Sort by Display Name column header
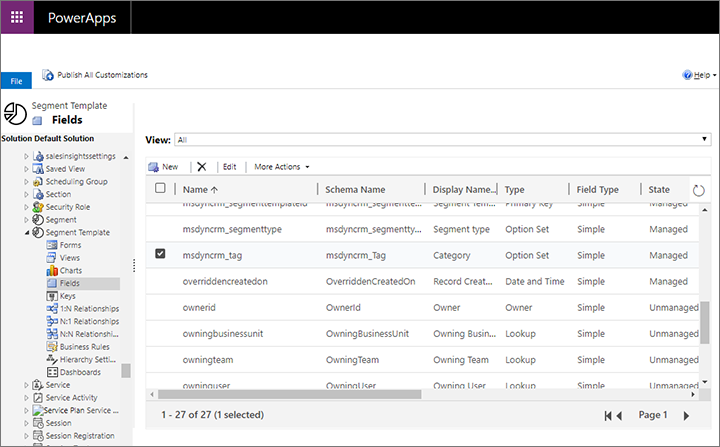 click(464, 189)
